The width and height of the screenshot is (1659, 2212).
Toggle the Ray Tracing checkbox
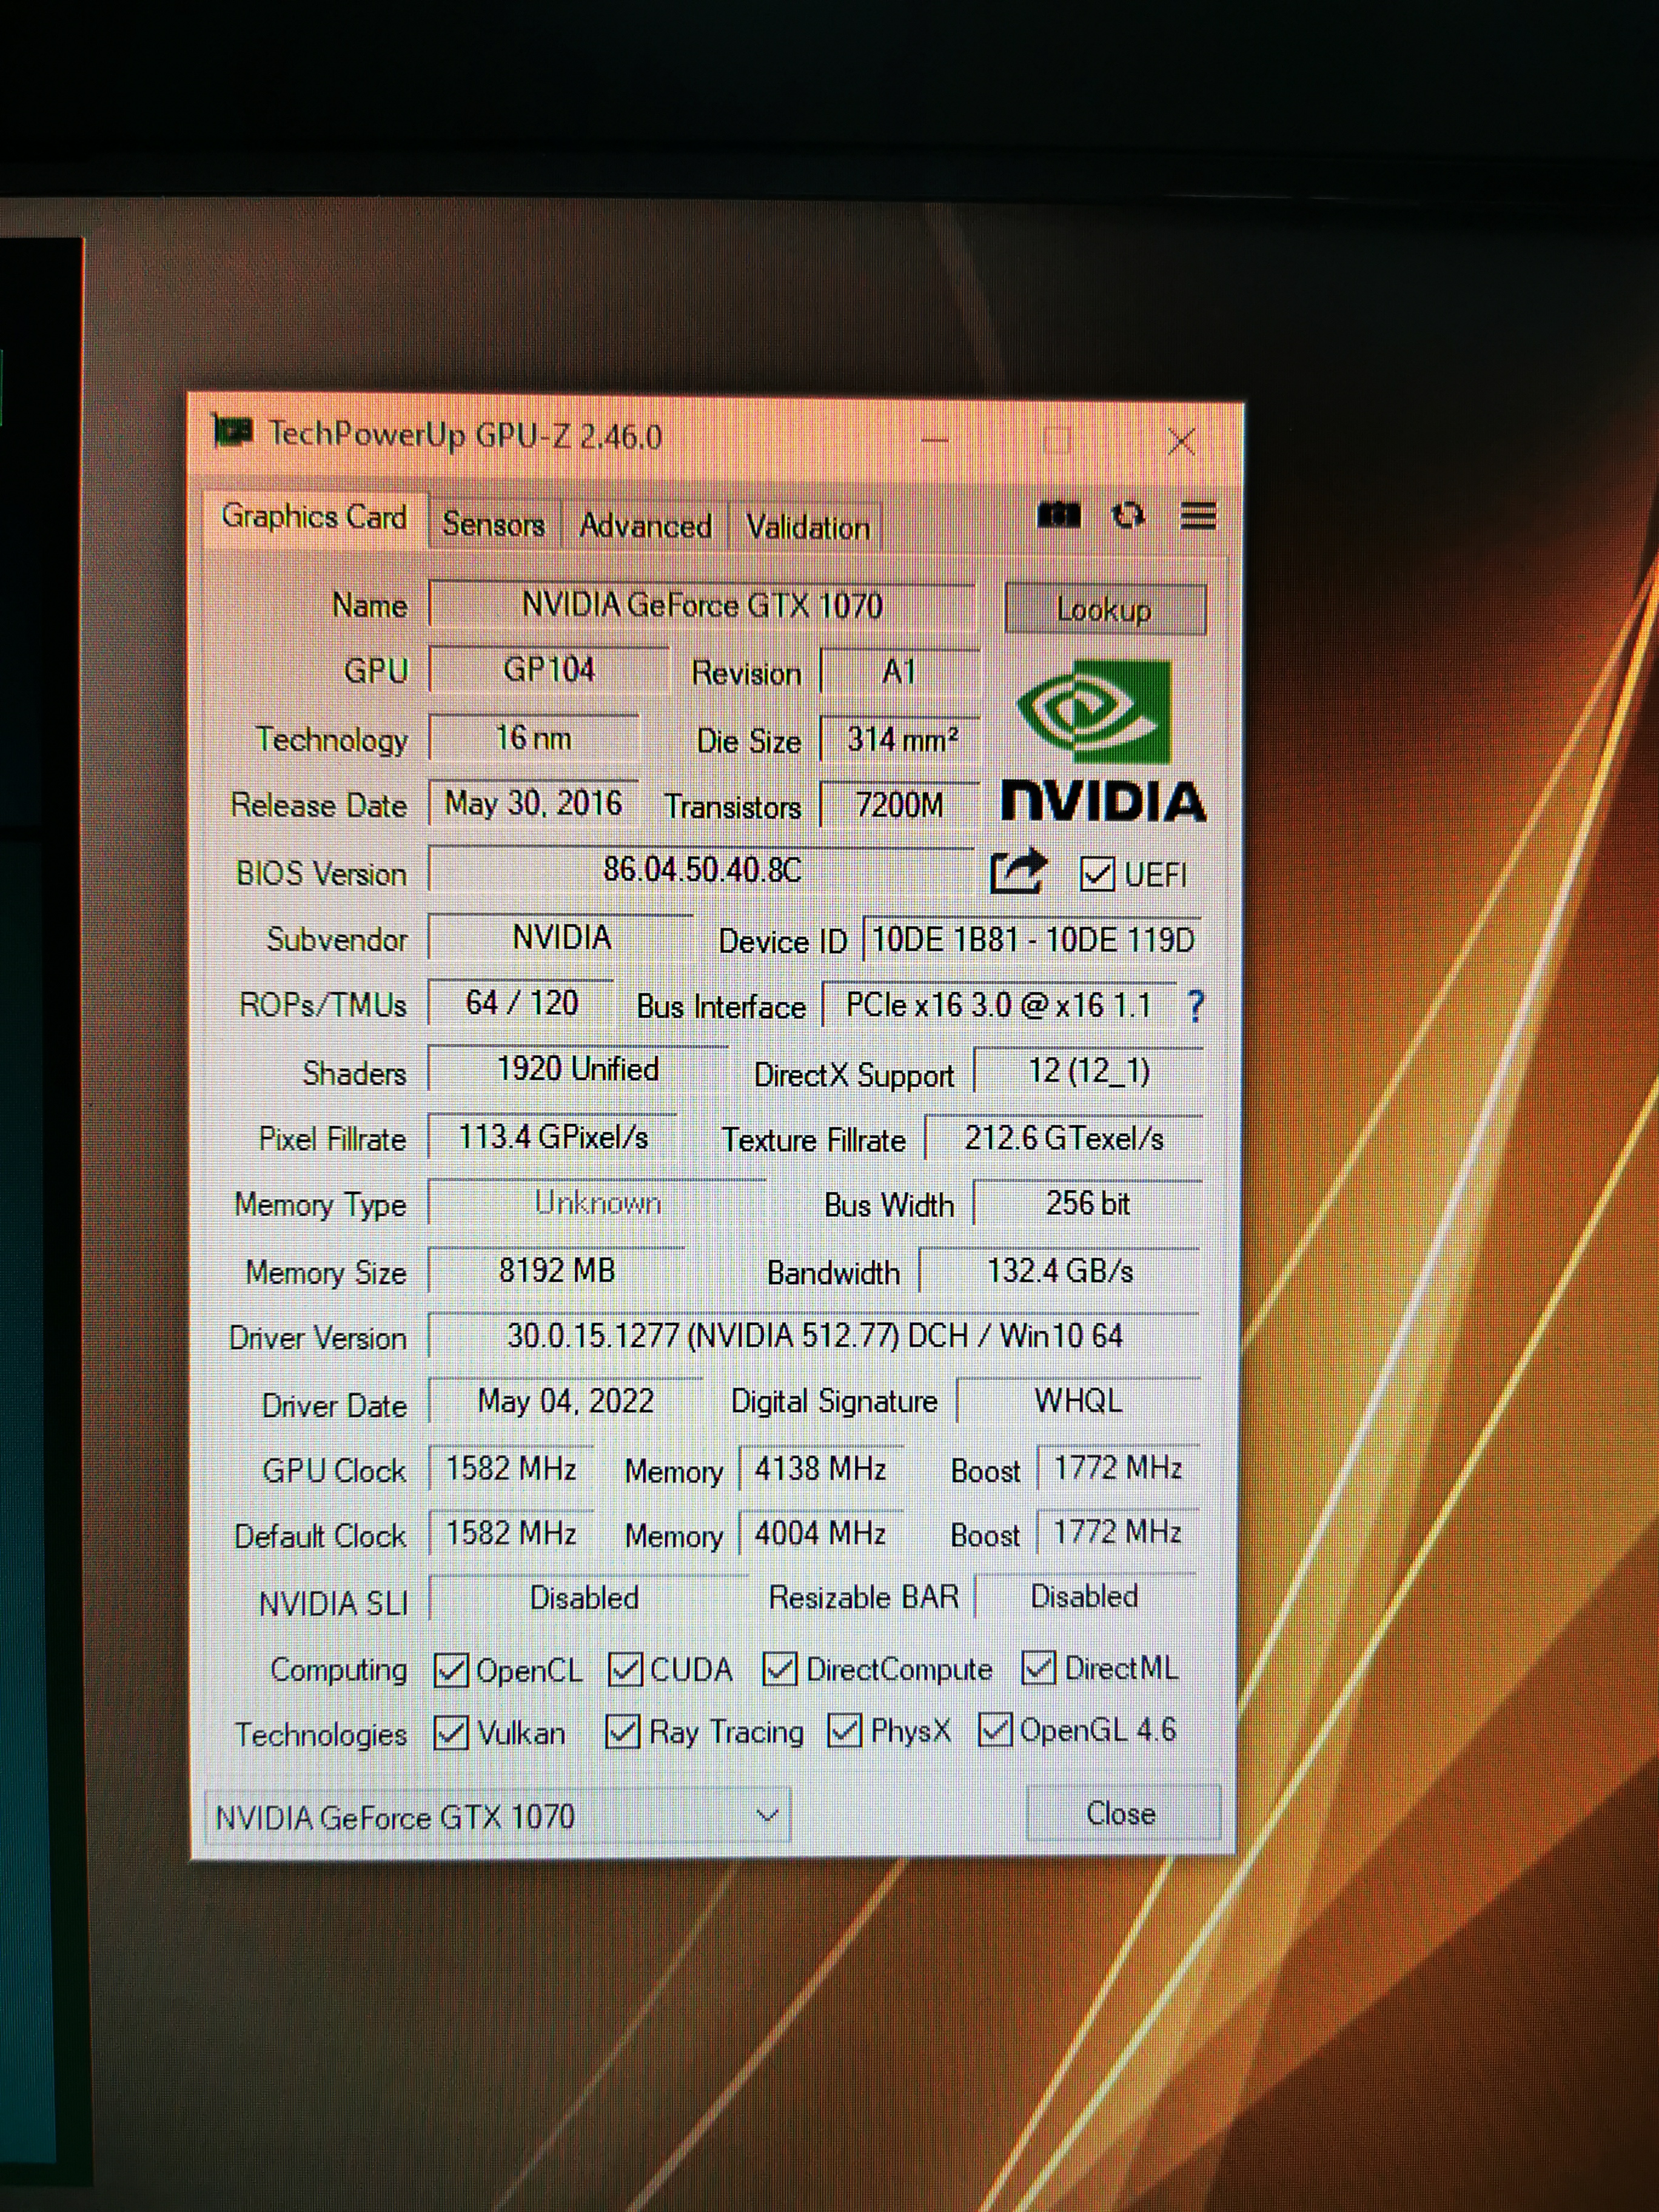tap(622, 1732)
